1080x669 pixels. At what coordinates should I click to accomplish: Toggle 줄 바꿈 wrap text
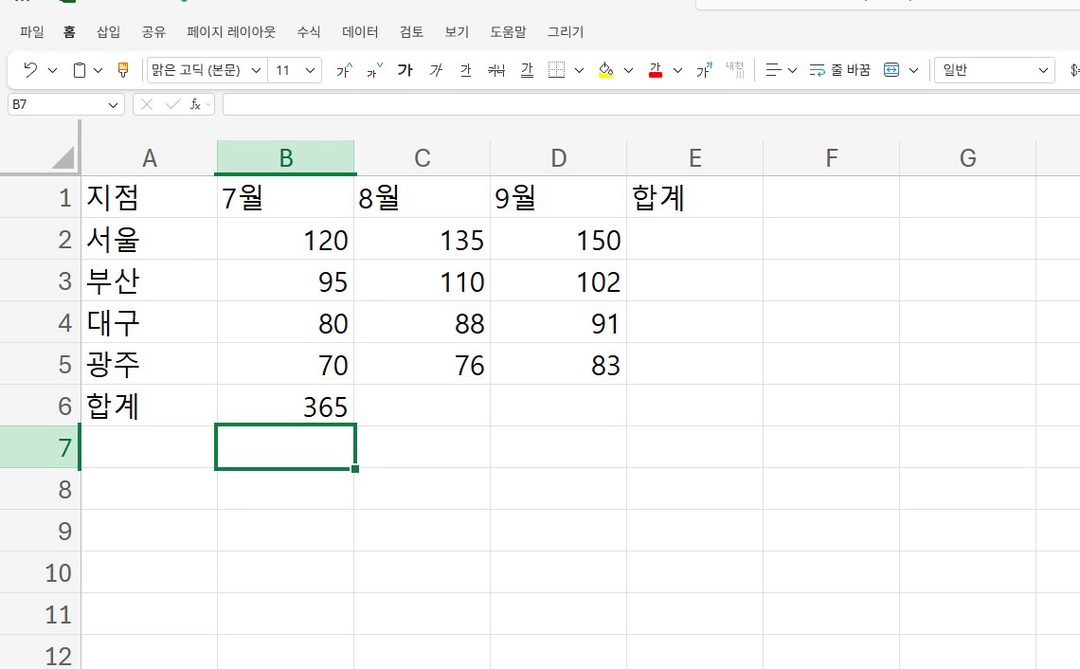pyautogui.click(x=840, y=70)
